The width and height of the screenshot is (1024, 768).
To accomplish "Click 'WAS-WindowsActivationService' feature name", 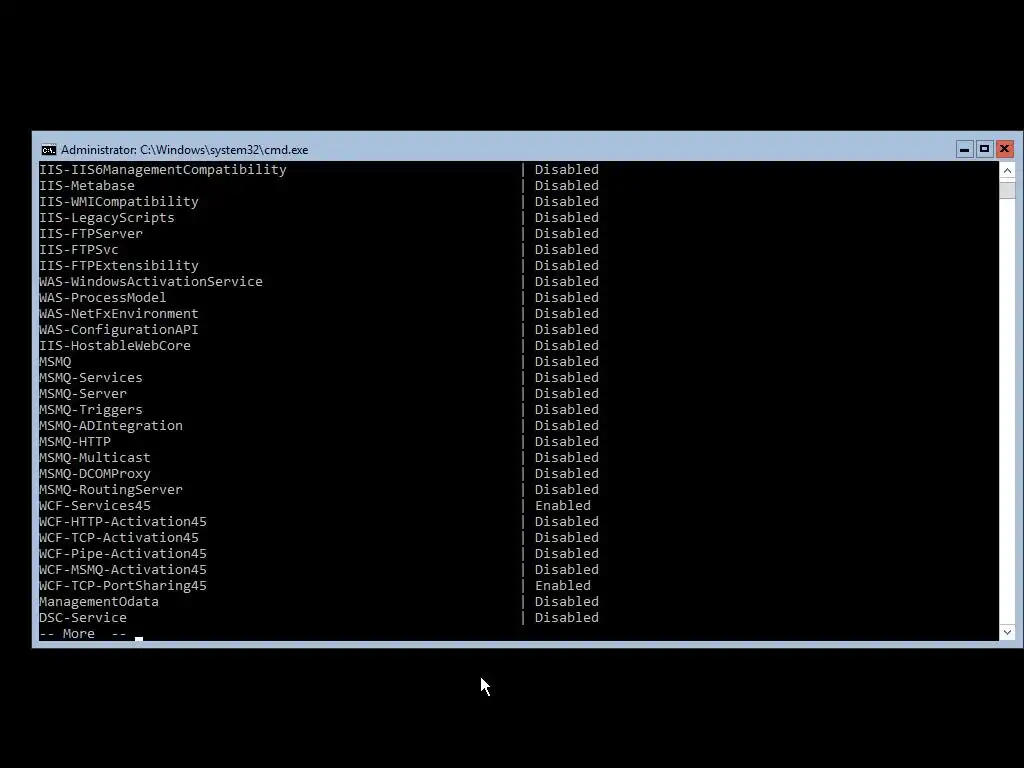I will [x=151, y=281].
